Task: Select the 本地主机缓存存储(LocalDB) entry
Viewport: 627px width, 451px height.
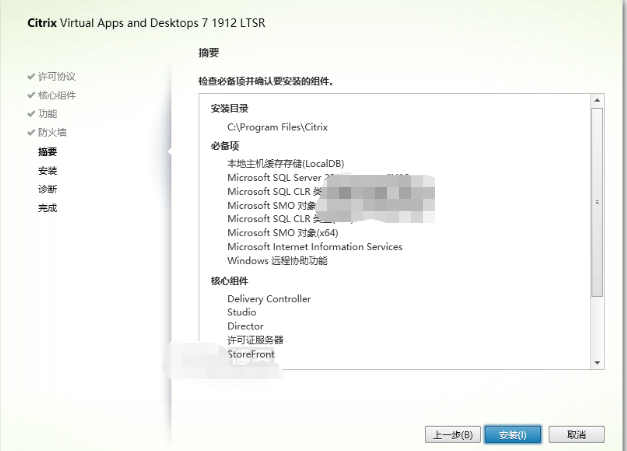Action: point(286,164)
